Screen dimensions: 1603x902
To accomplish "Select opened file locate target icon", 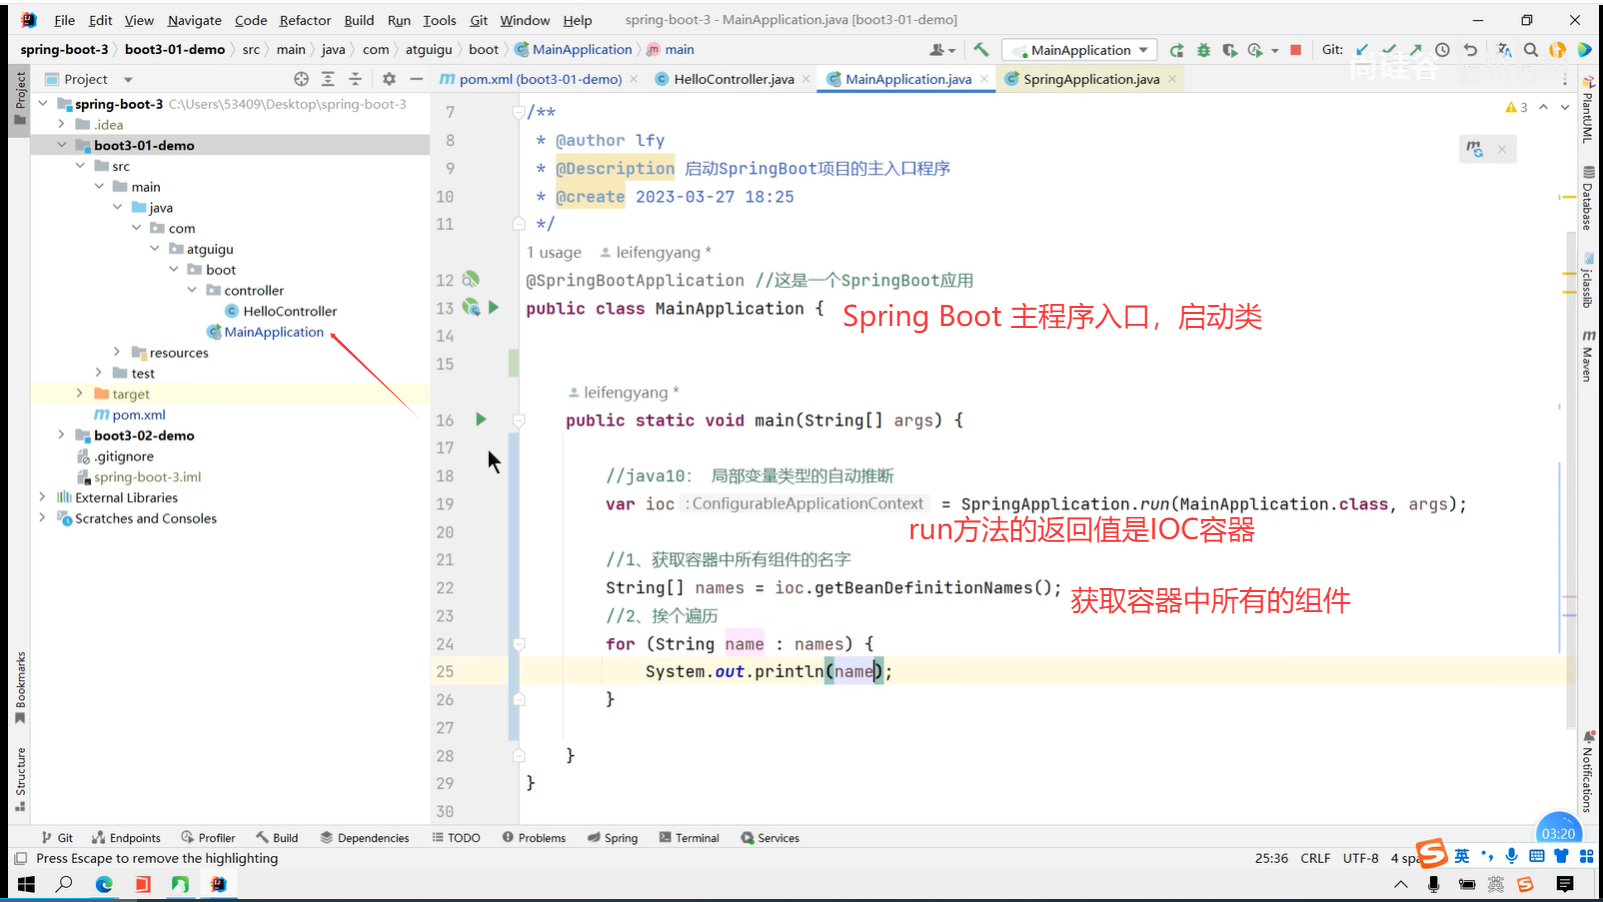I will 301,79.
